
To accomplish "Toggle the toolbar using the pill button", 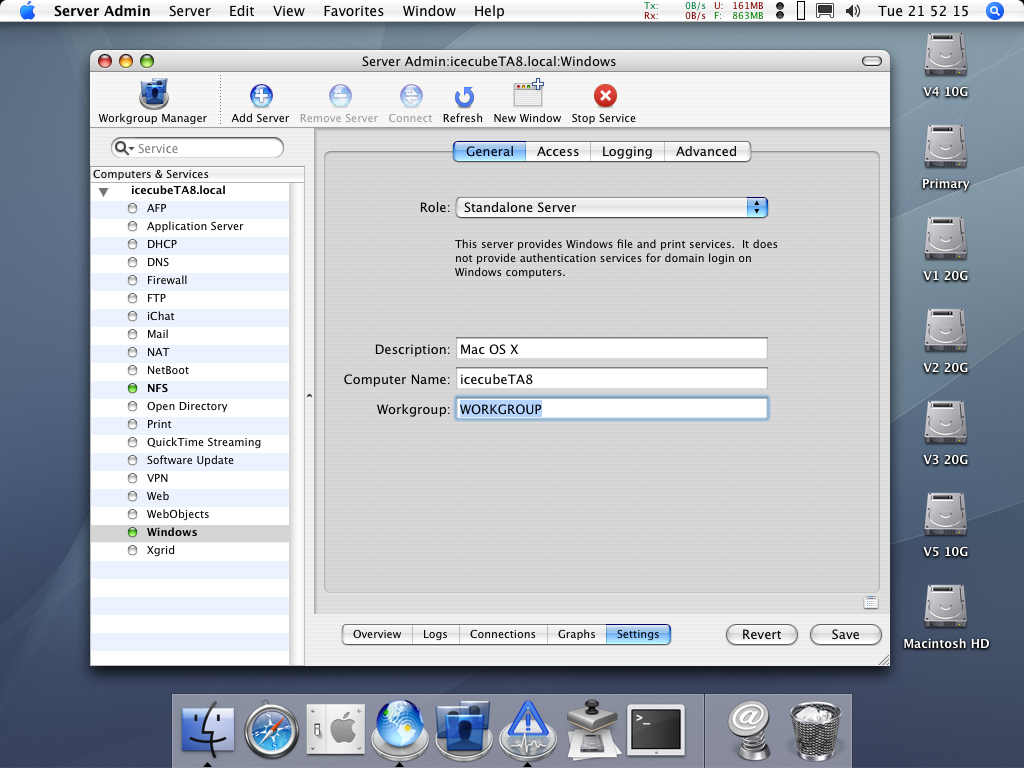I will coord(872,61).
